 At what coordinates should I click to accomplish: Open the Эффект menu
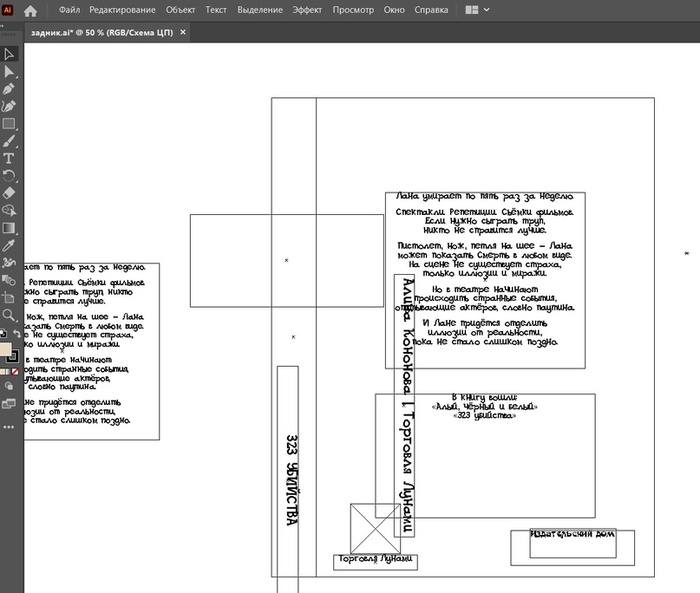pos(307,10)
